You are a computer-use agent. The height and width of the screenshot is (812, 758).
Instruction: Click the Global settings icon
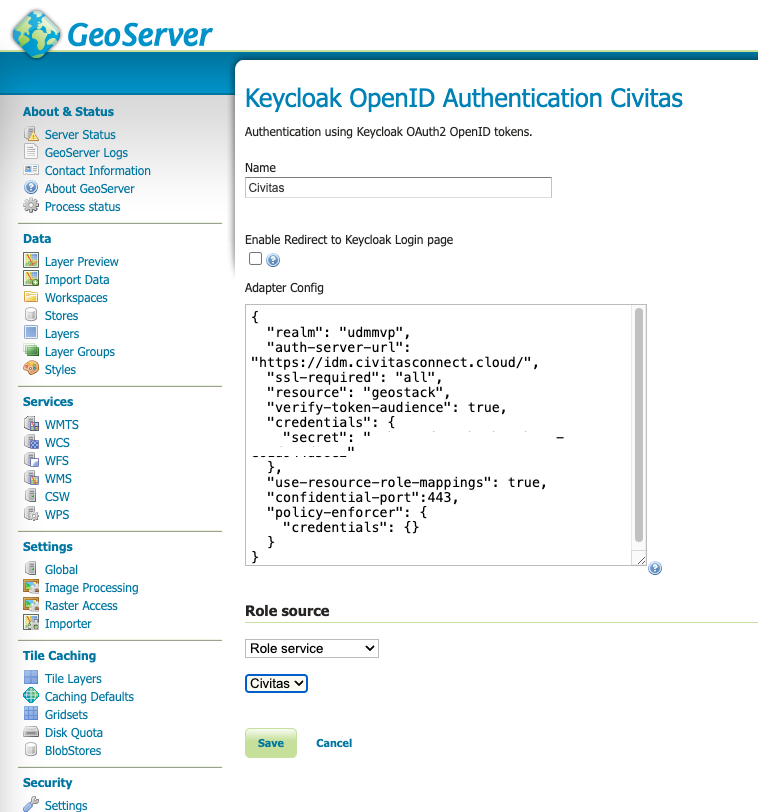(x=31, y=569)
